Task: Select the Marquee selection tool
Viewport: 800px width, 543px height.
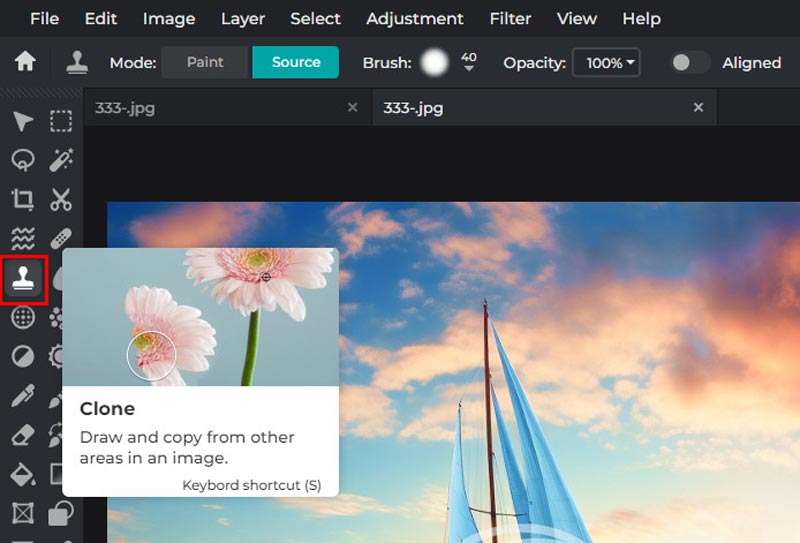Action: click(61, 121)
